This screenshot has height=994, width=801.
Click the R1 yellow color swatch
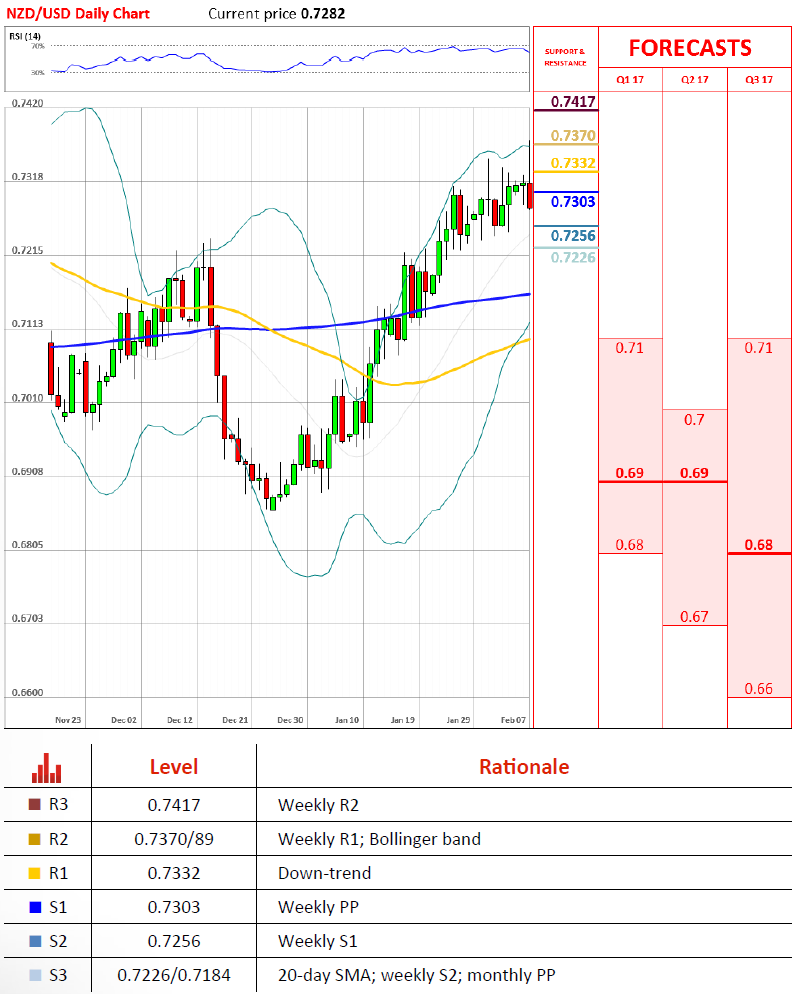tap(35, 873)
